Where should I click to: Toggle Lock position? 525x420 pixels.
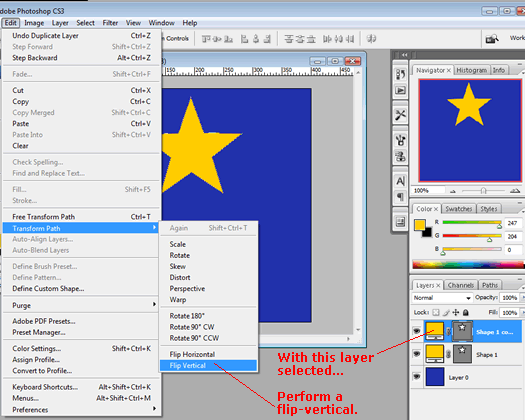(456, 312)
